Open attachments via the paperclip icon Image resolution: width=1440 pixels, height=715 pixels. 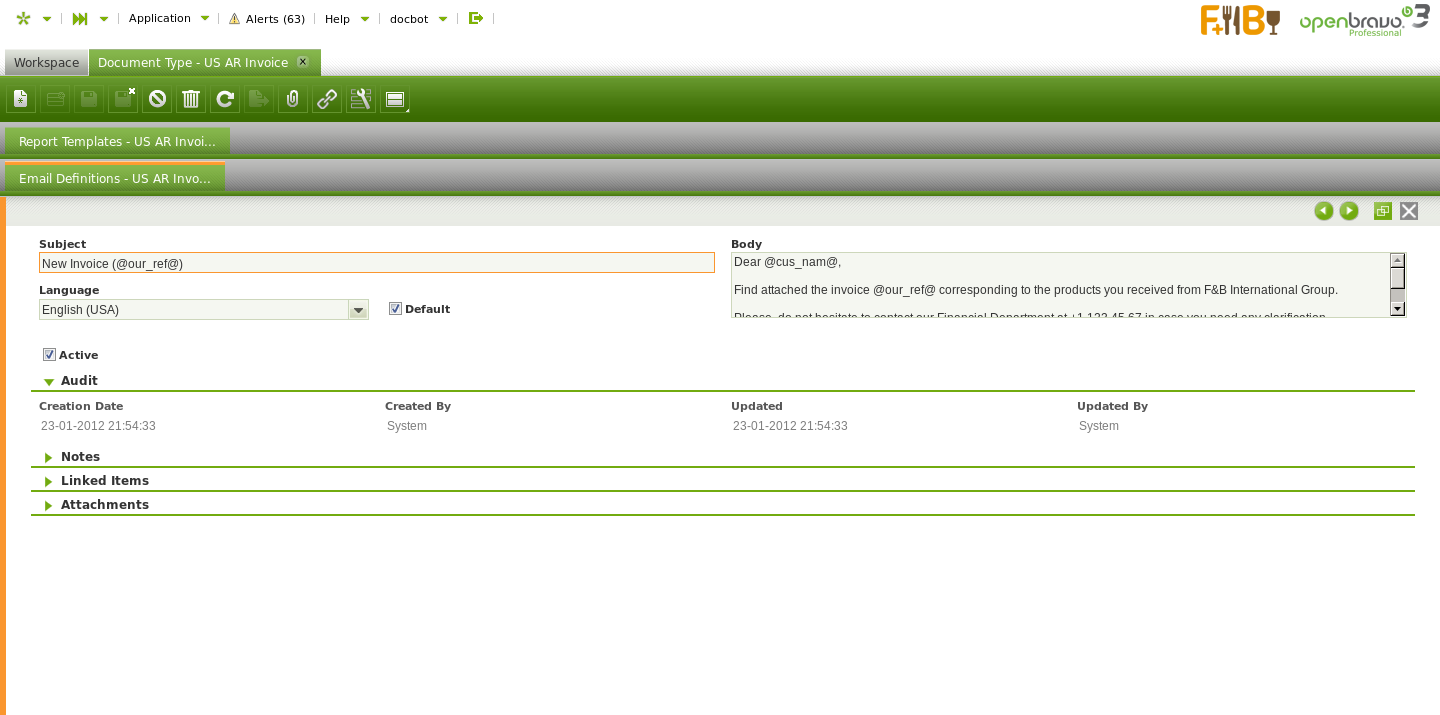tap(293, 99)
